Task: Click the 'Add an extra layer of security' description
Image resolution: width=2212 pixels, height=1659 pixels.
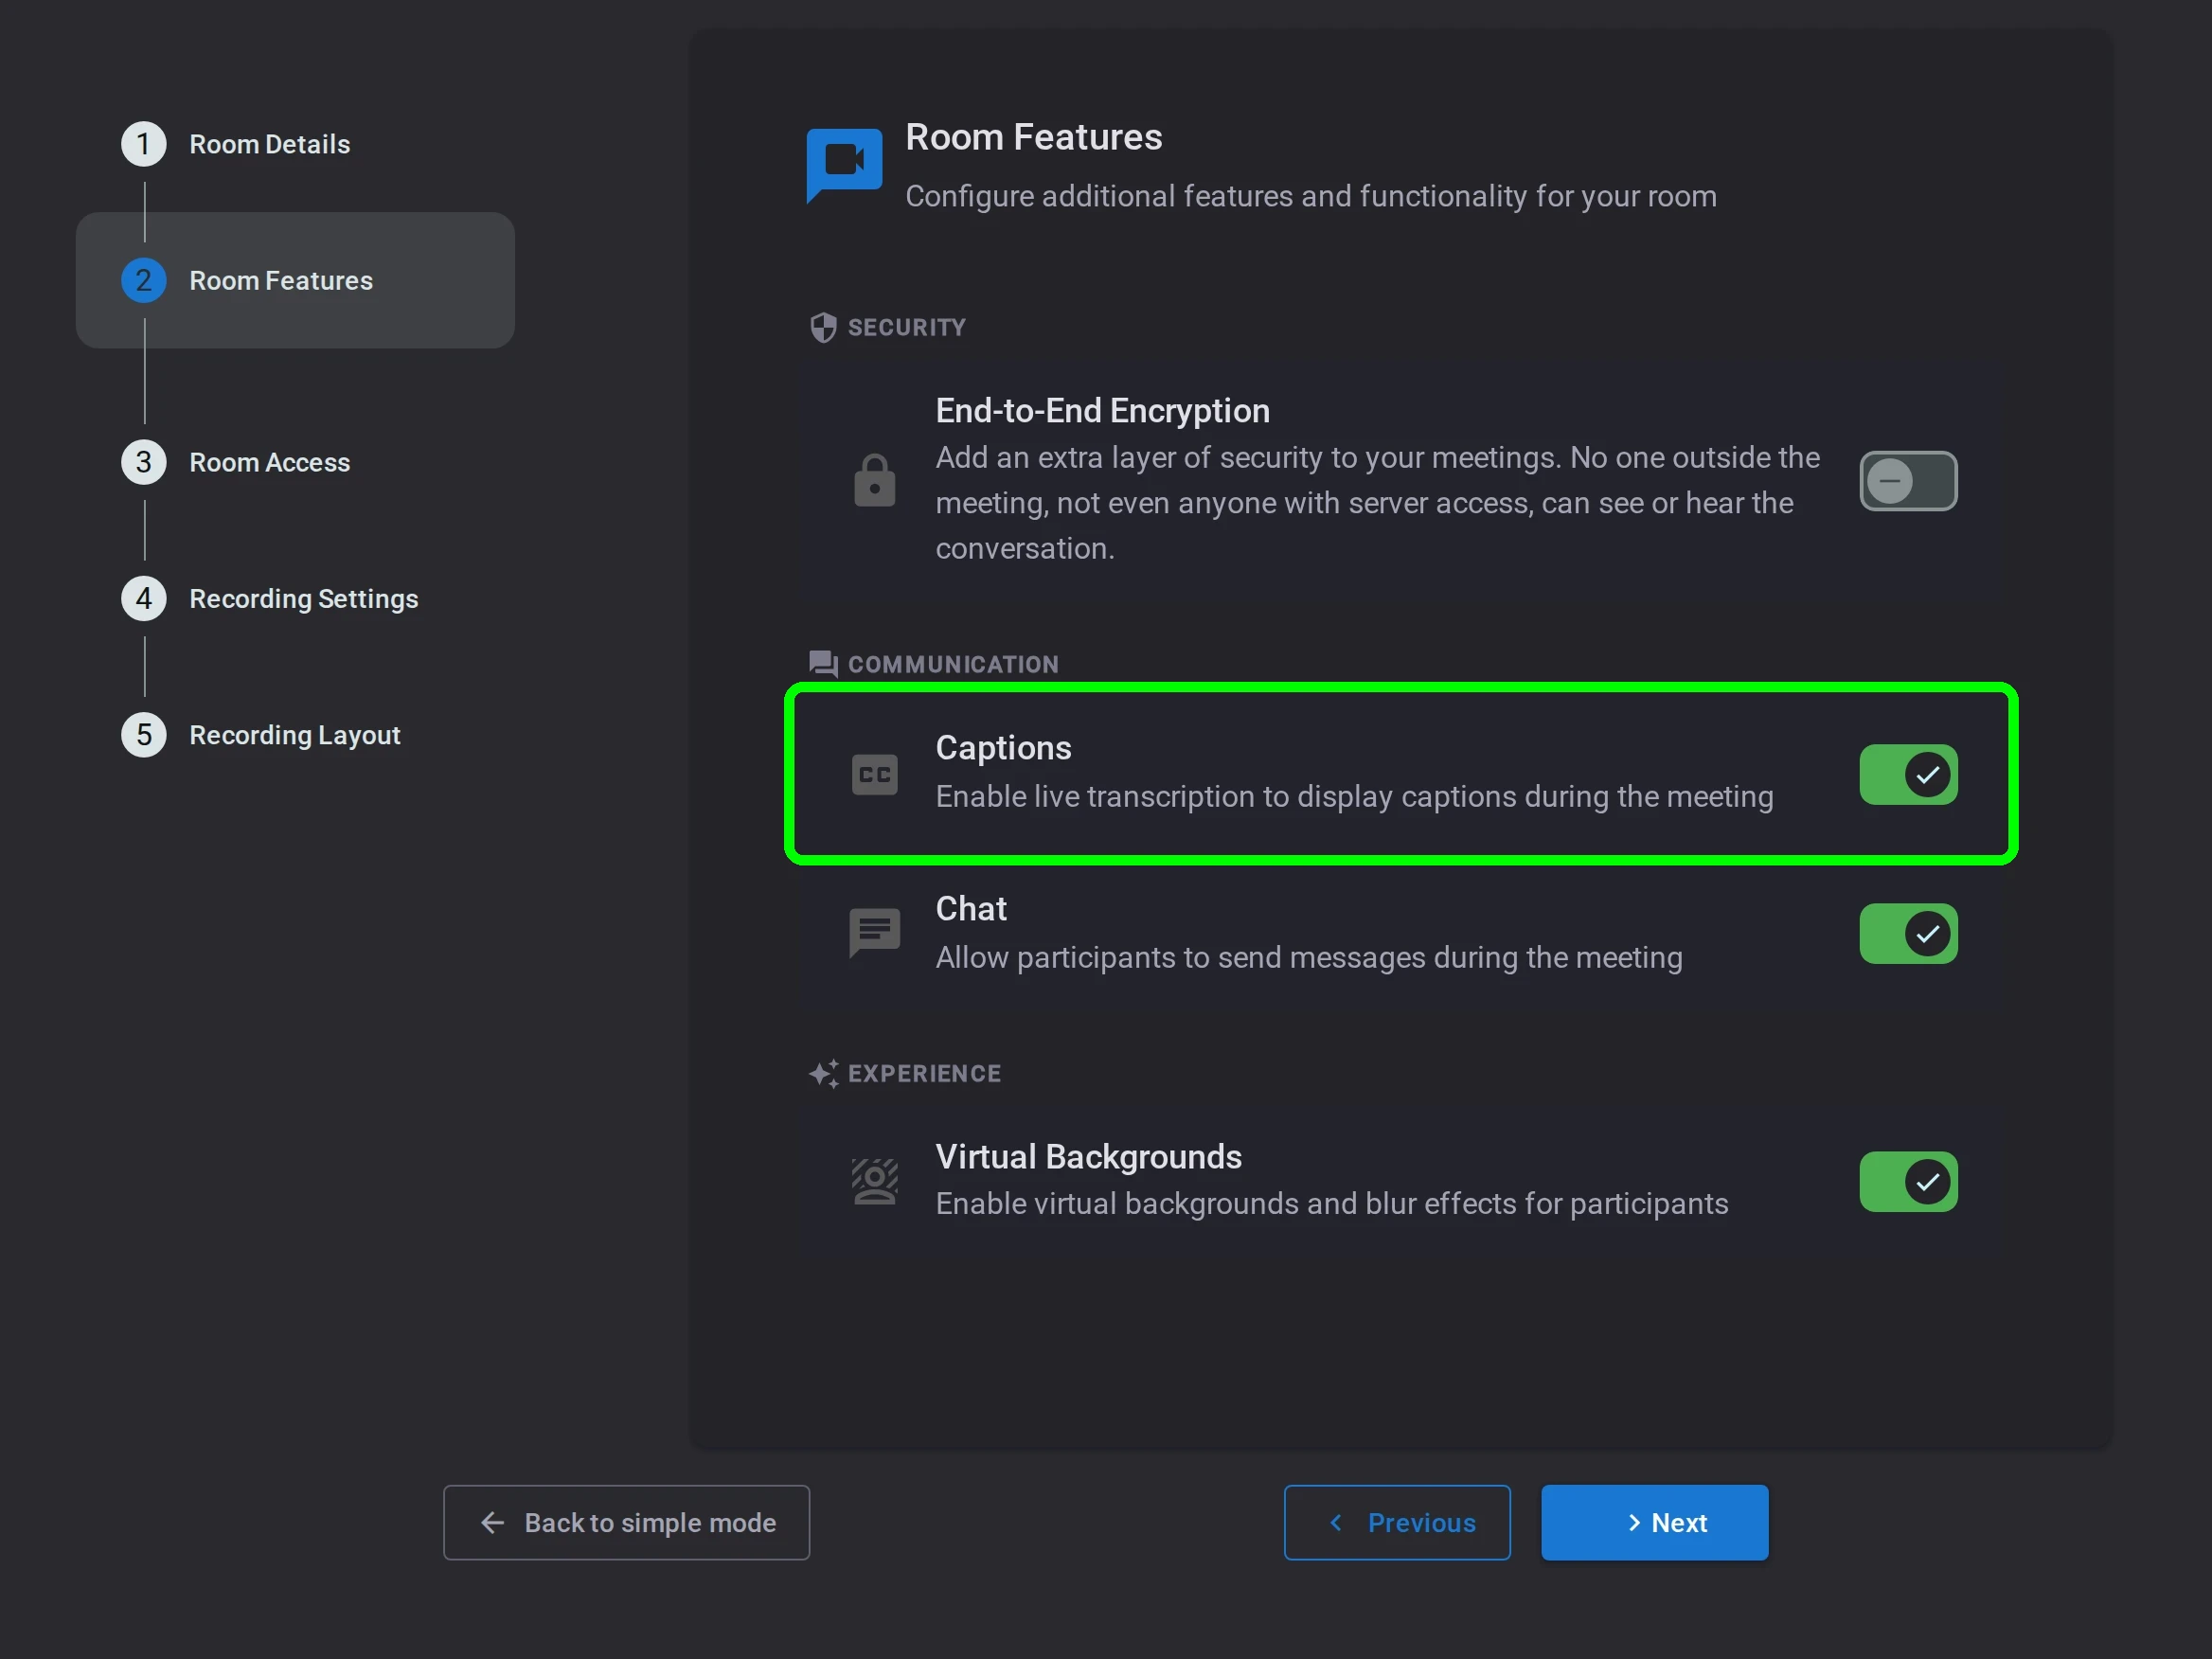Action: 1378,502
